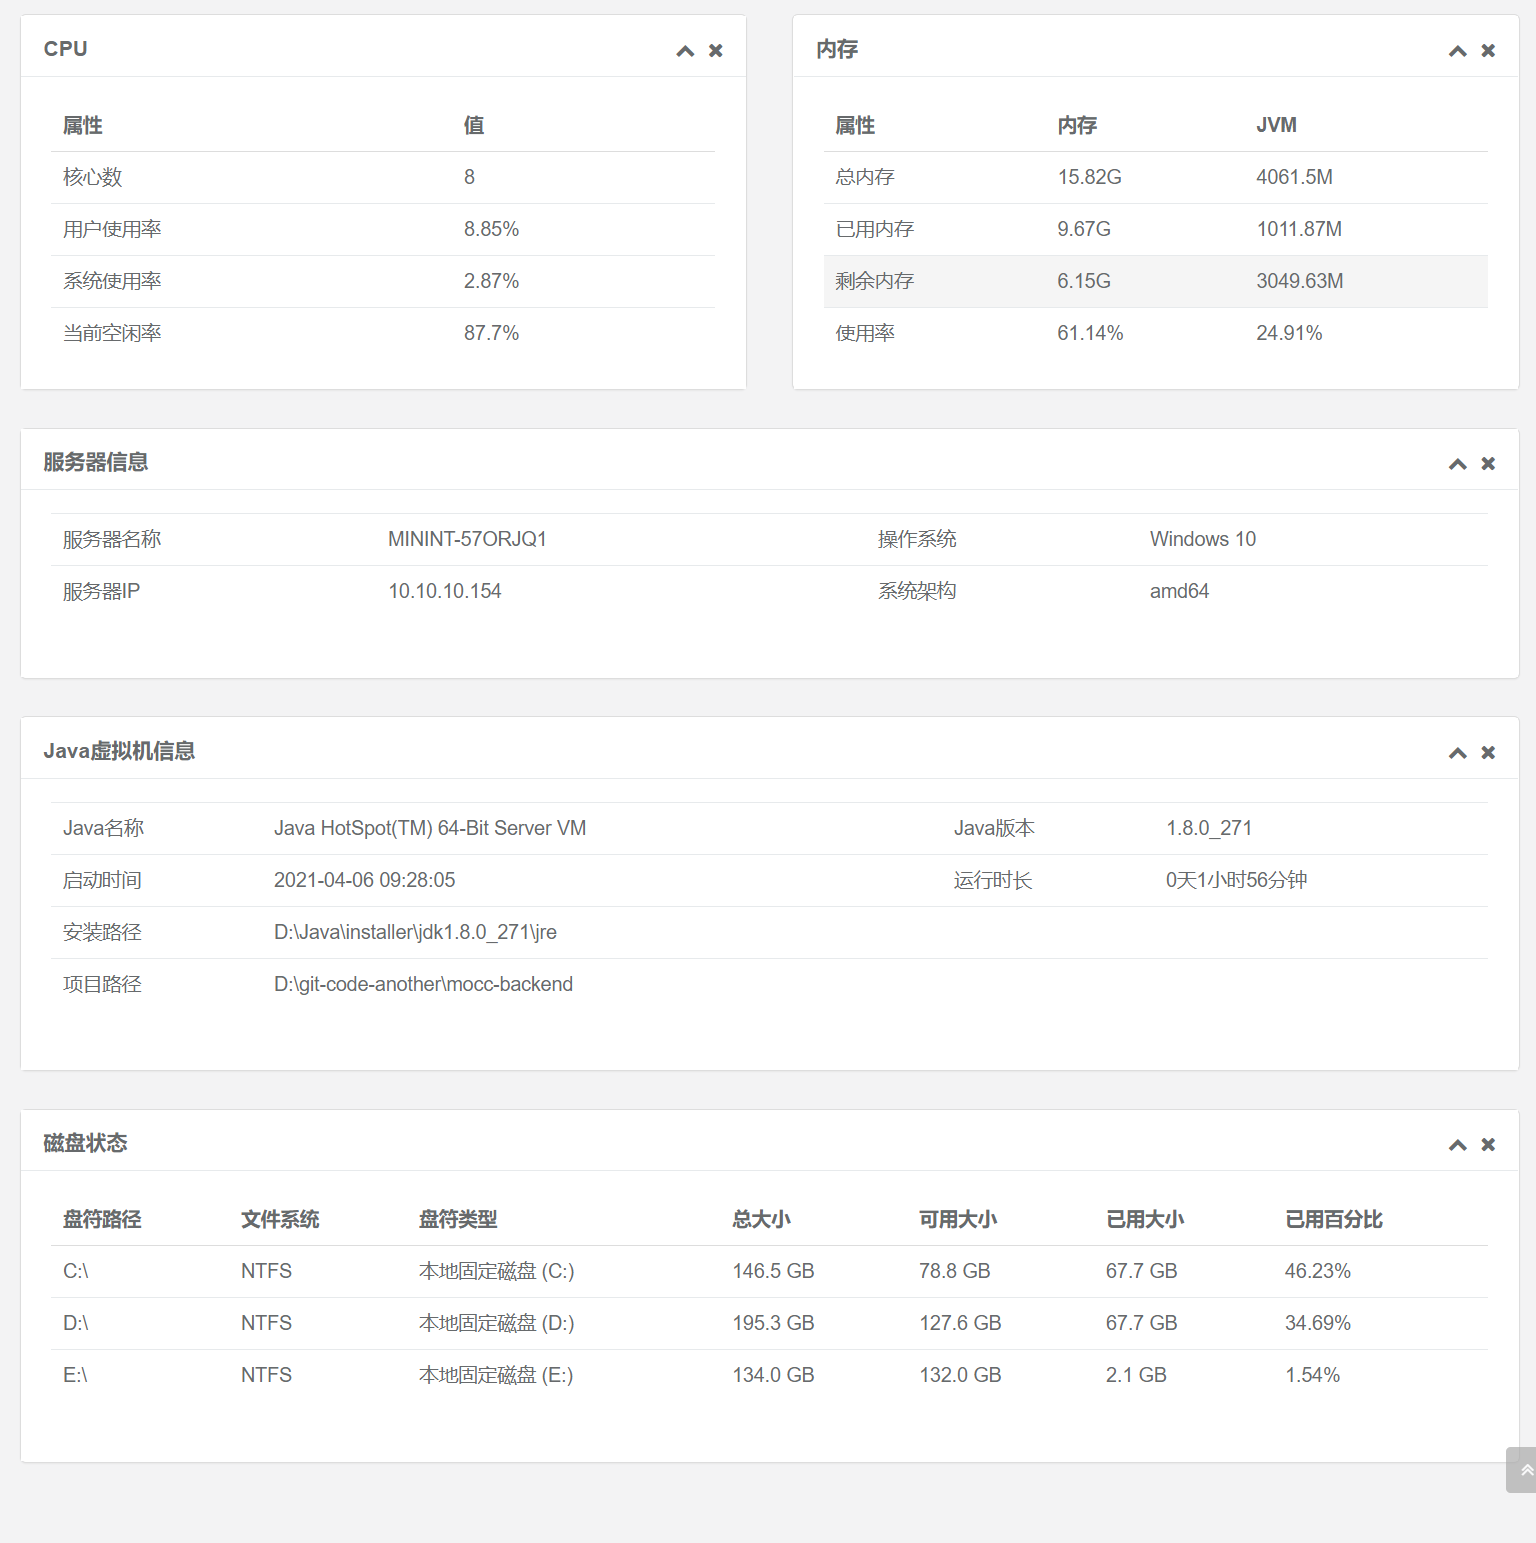This screenshot has width=1536, height=1543.
Task: Click the Java版本 value 1.8.0_271
Action: pyautogui.click(x=1210, y=828)
